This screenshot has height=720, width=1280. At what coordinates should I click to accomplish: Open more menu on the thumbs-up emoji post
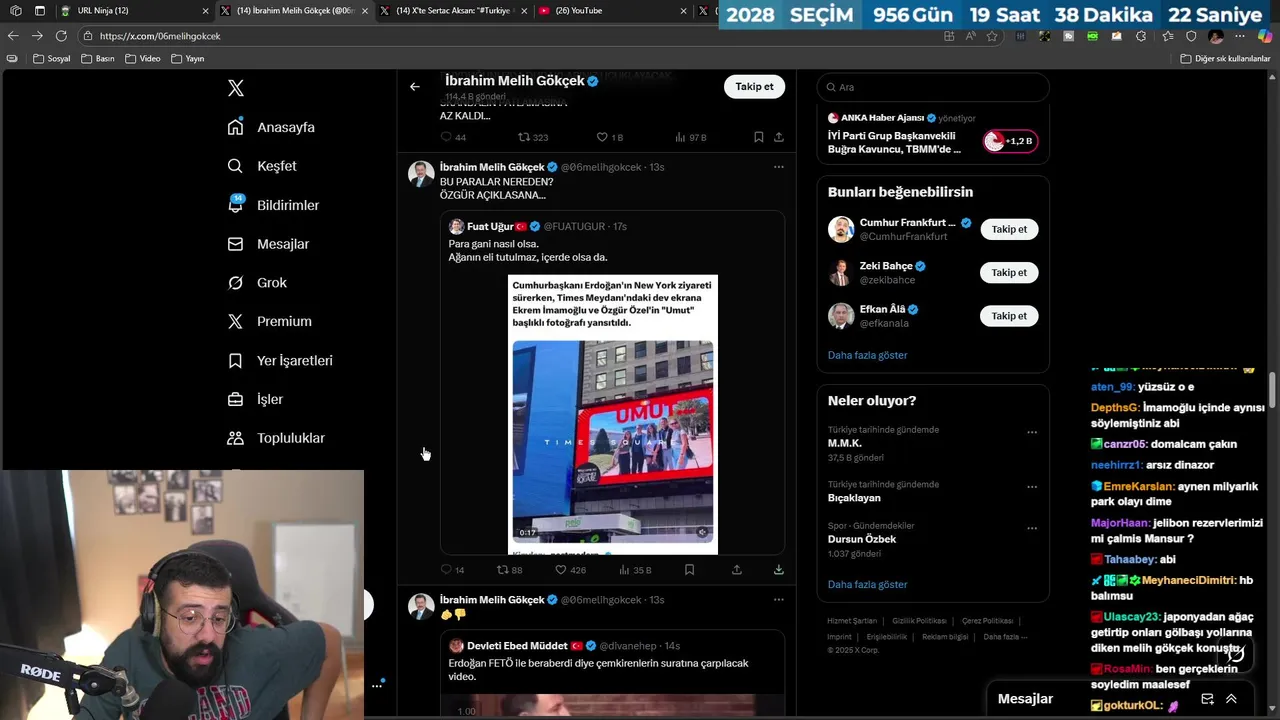point(778,600)
